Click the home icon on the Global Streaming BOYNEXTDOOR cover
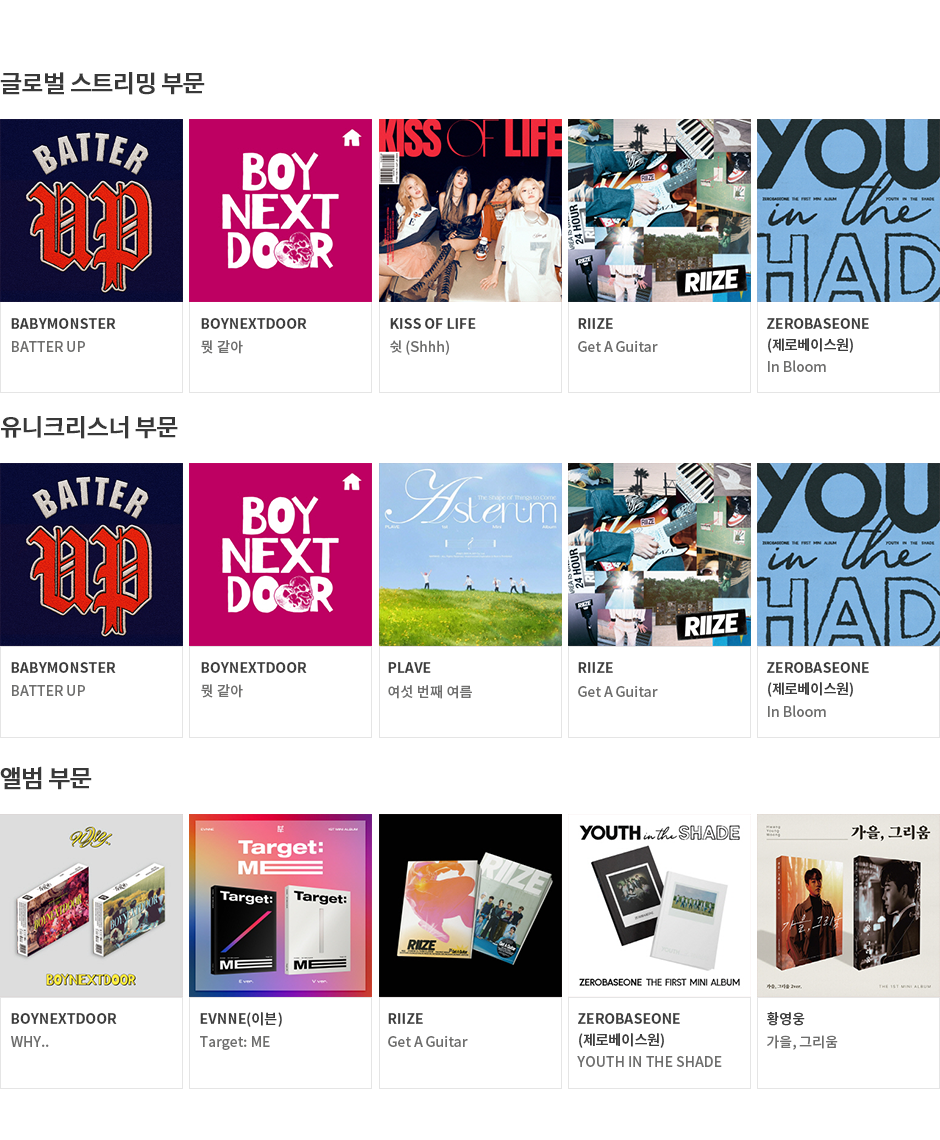940x1140 pixels. [352, 138]
